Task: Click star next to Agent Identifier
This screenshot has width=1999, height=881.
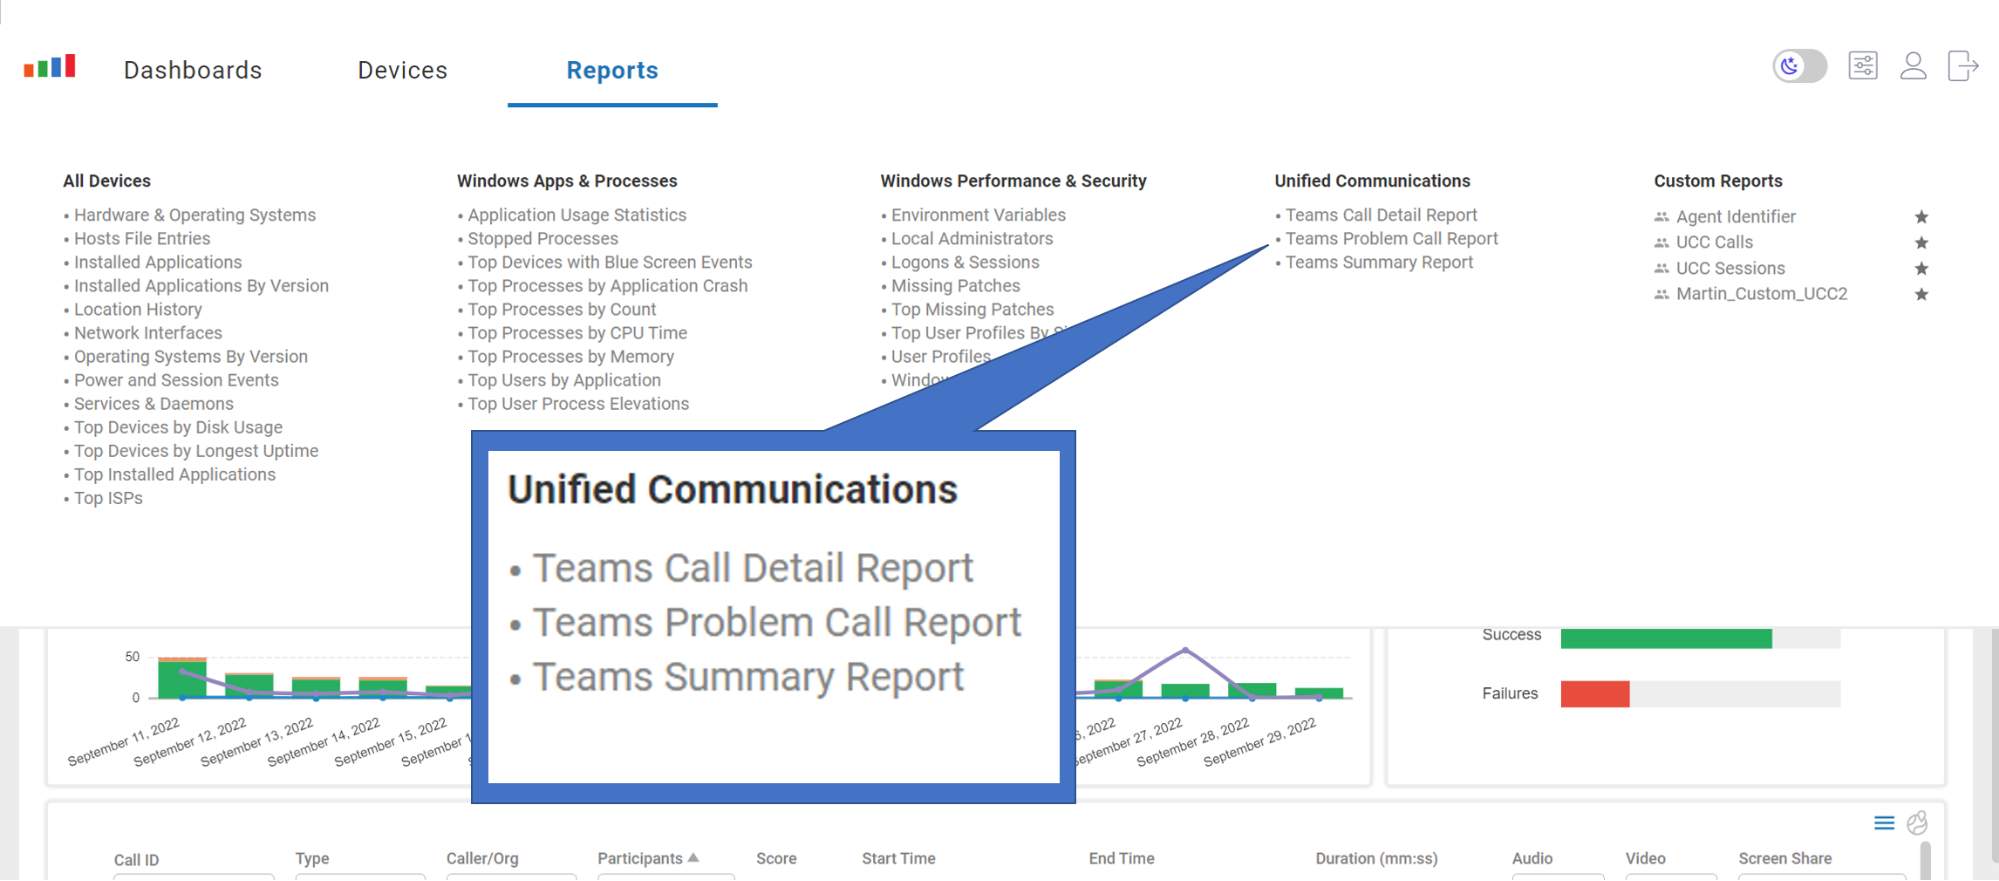Action: pos(1921,217)
